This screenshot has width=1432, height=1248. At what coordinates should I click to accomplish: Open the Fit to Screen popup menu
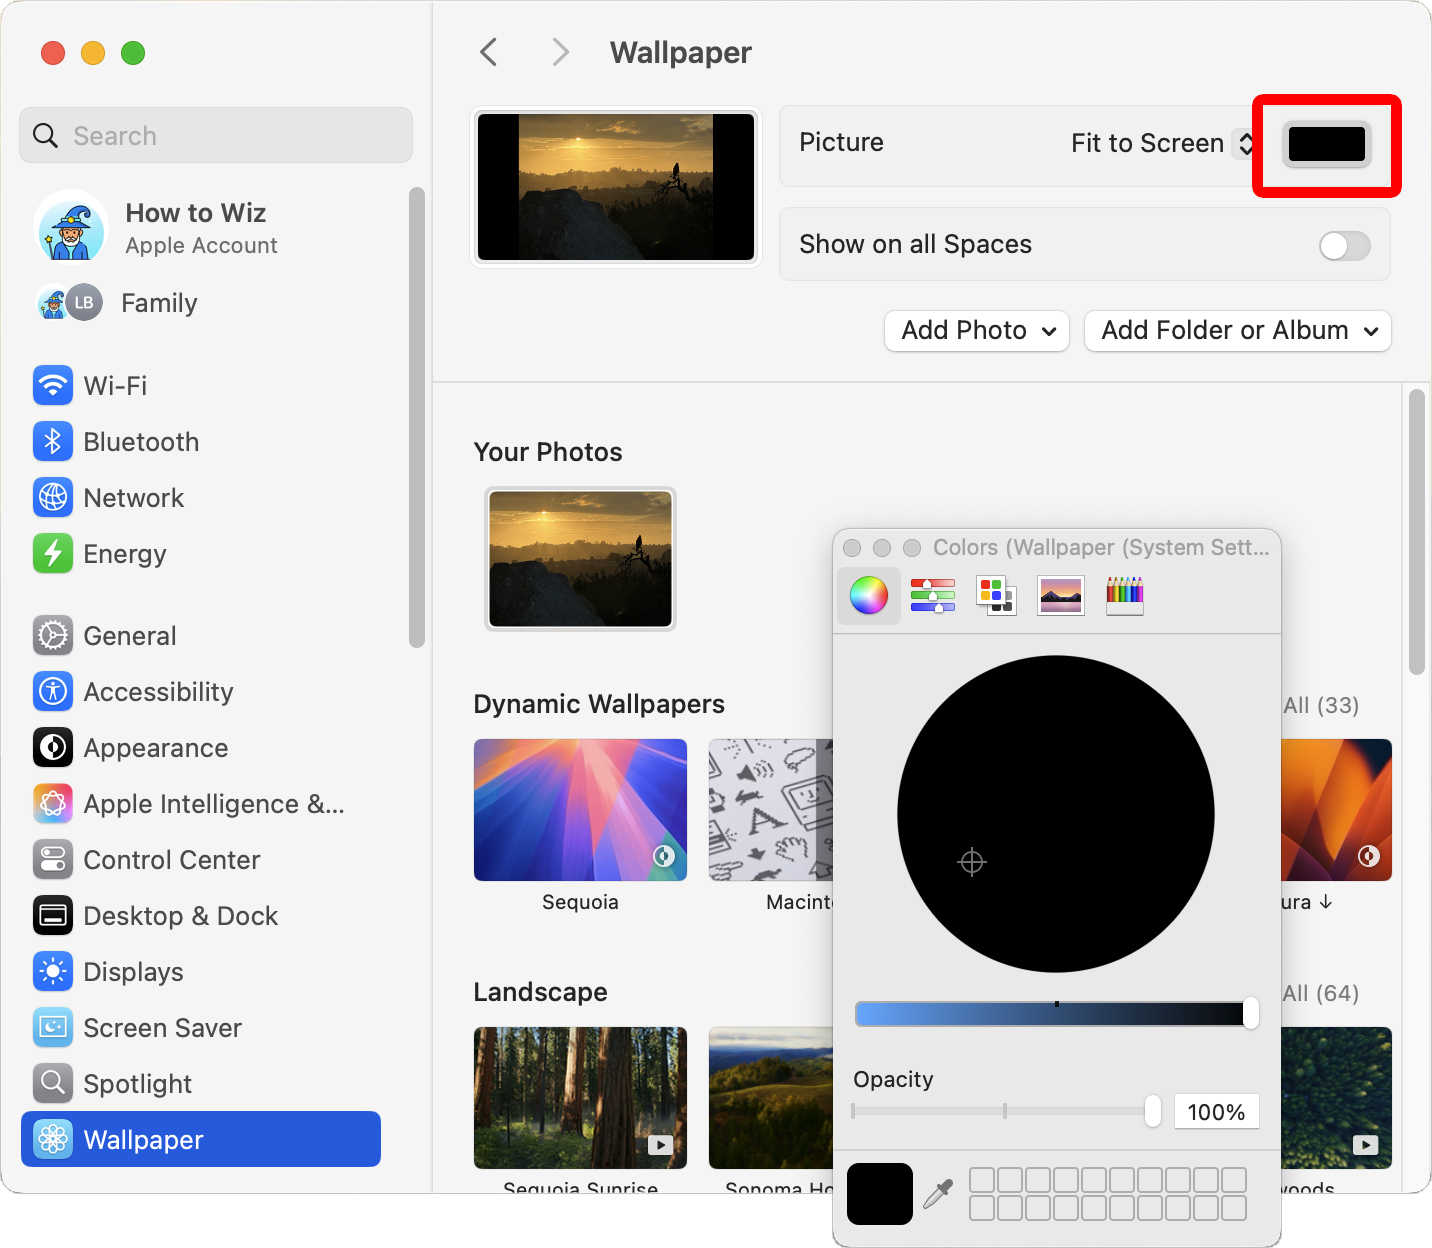tap(1160, 144)
